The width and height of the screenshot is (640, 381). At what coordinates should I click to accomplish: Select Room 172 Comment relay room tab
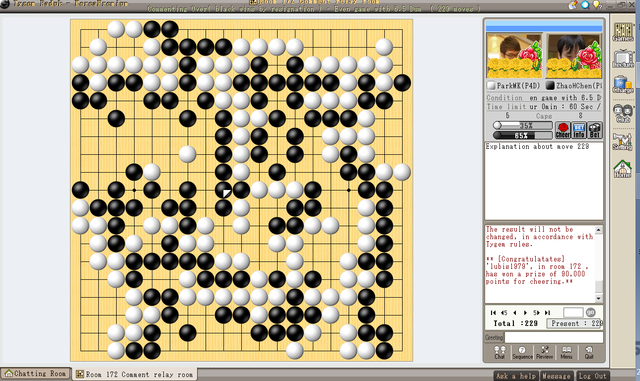coord(135,374)
